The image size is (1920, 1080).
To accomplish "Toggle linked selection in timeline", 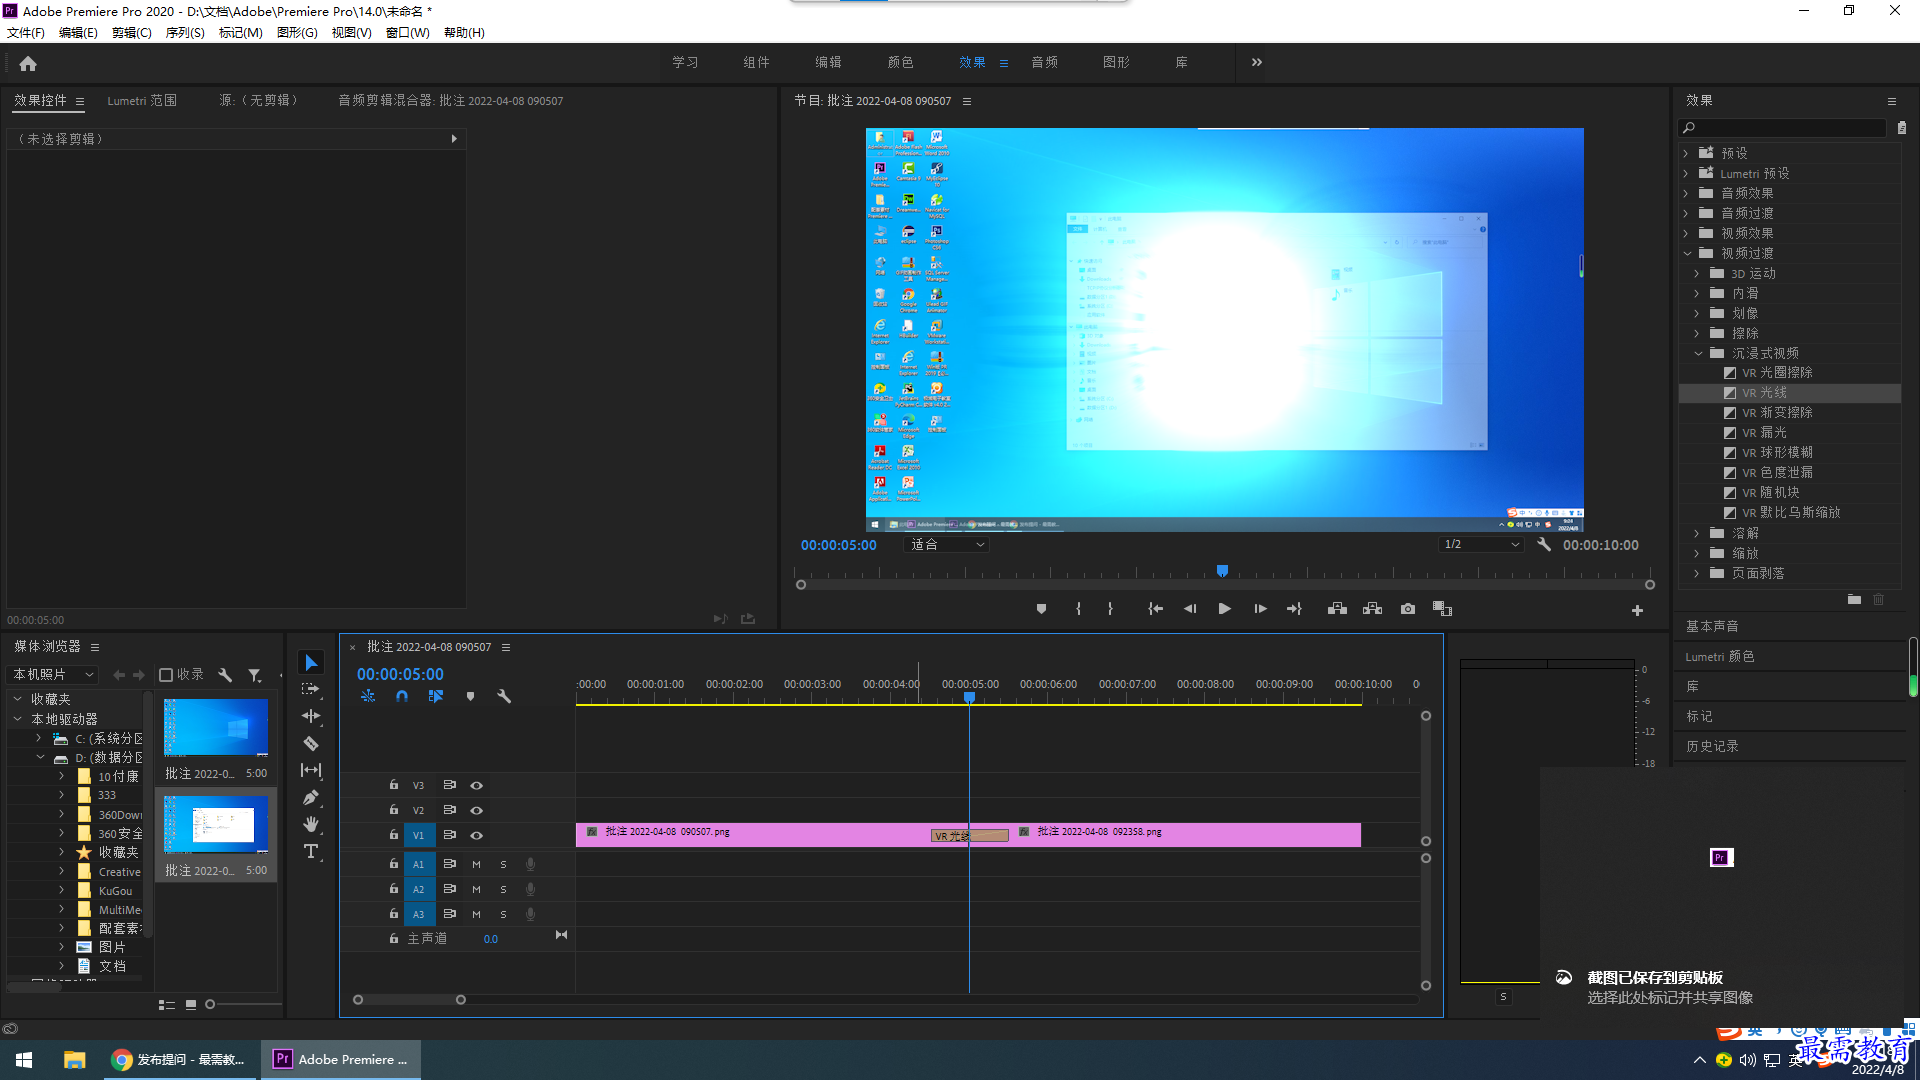I will point(436,696).
